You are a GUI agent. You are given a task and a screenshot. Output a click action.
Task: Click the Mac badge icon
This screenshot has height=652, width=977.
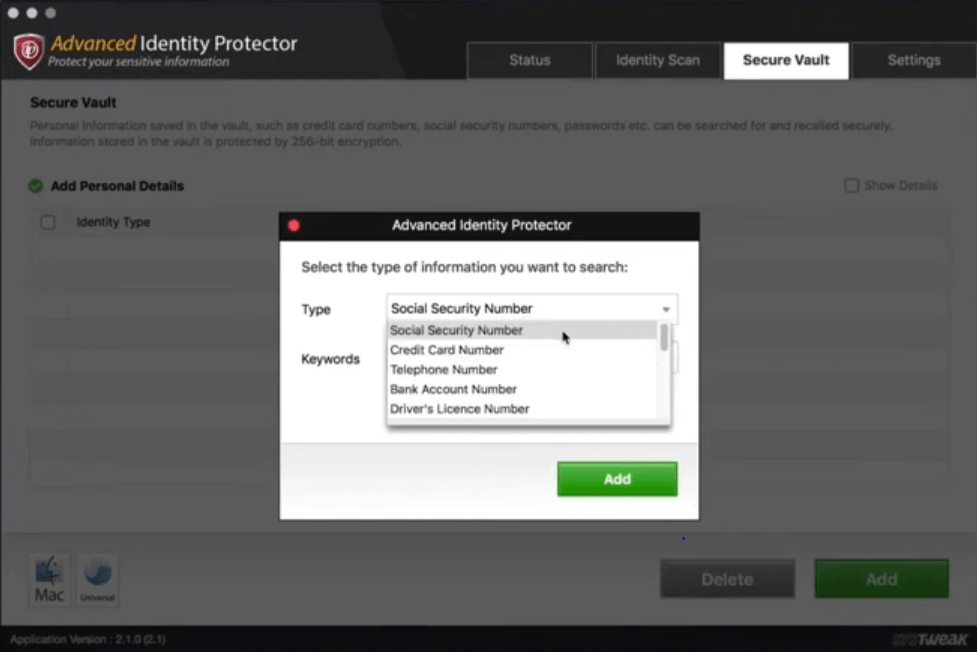pos(49,580)
